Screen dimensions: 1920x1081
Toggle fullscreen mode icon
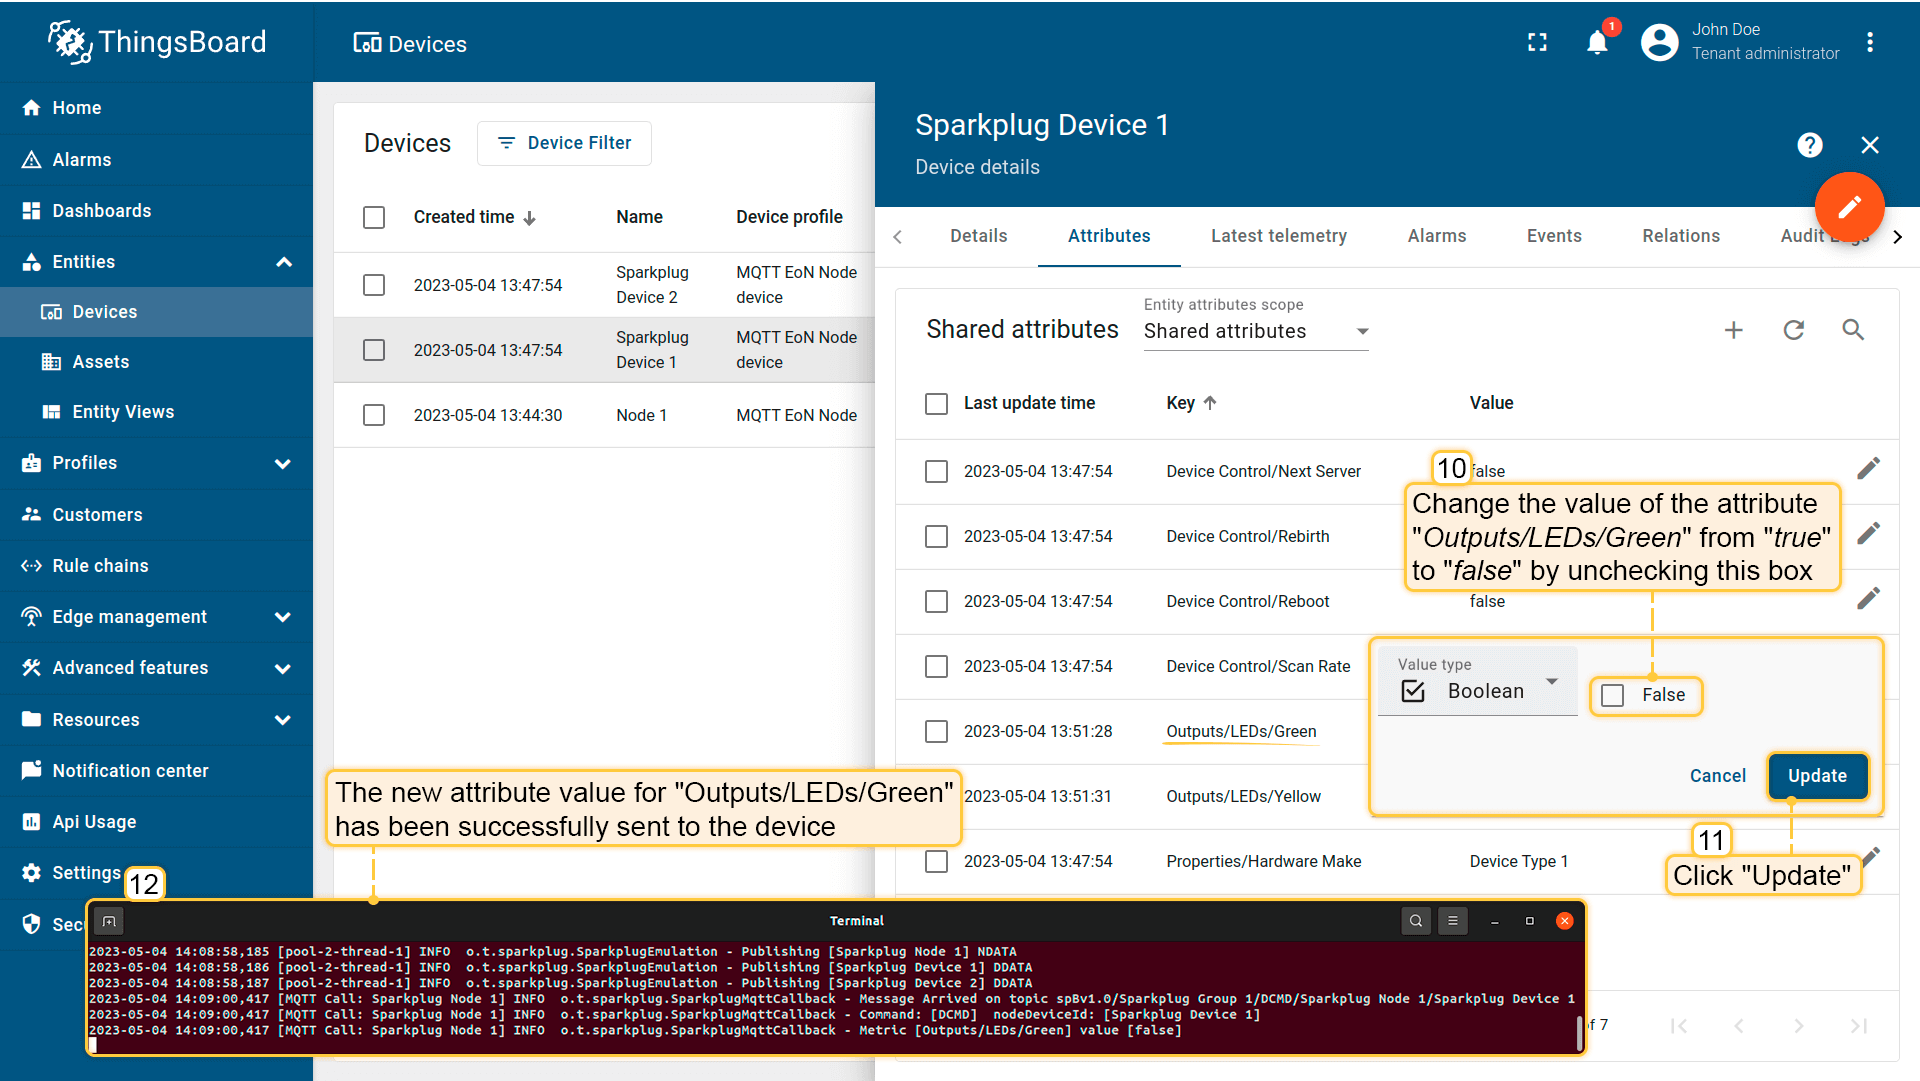point(1537,43)
